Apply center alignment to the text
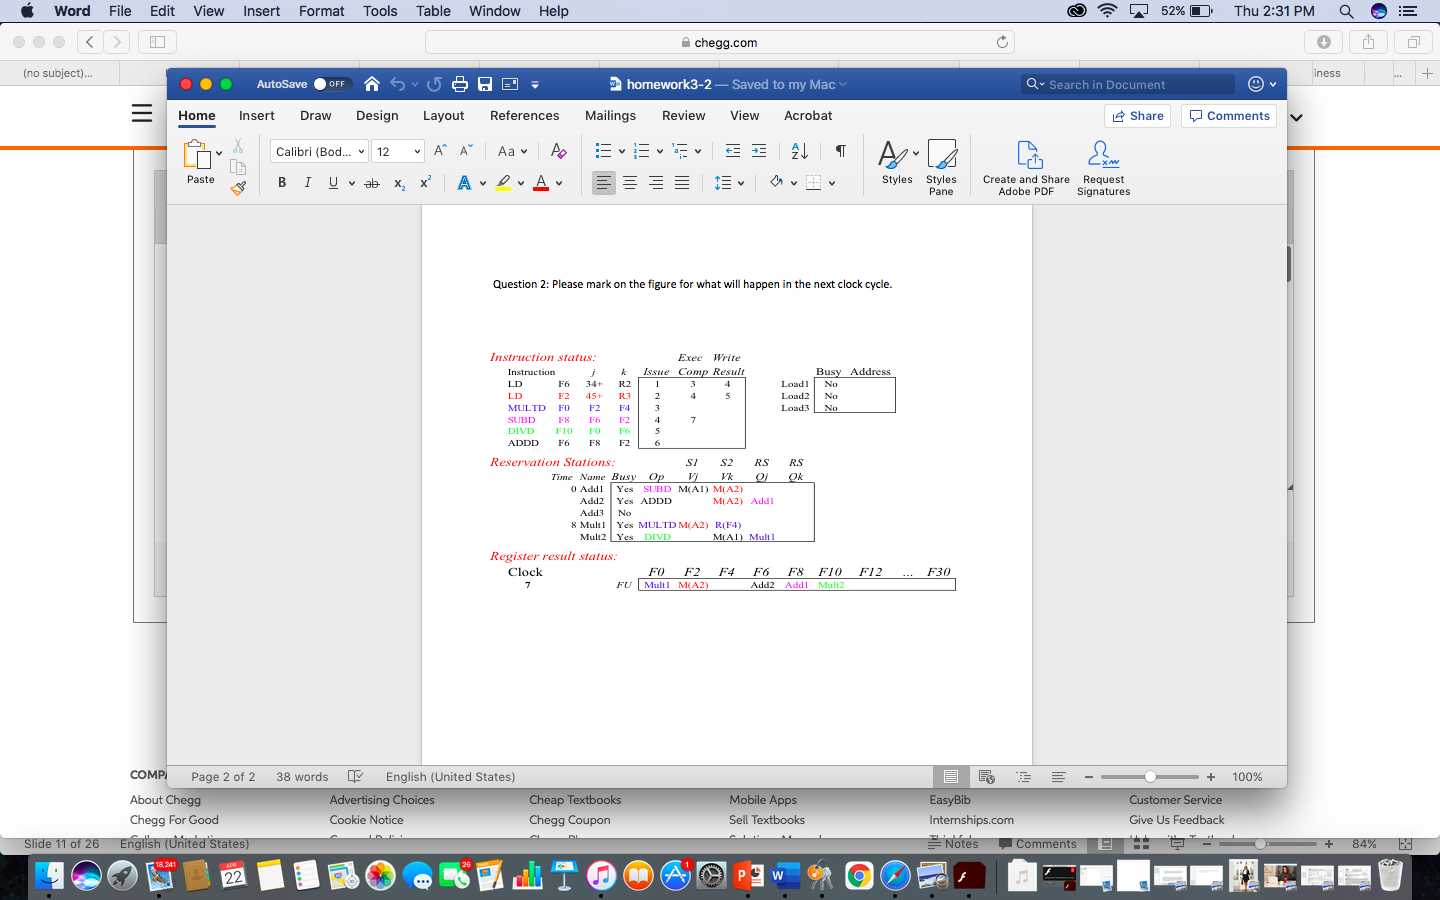 pyautogui.click(x=629, y=182)
